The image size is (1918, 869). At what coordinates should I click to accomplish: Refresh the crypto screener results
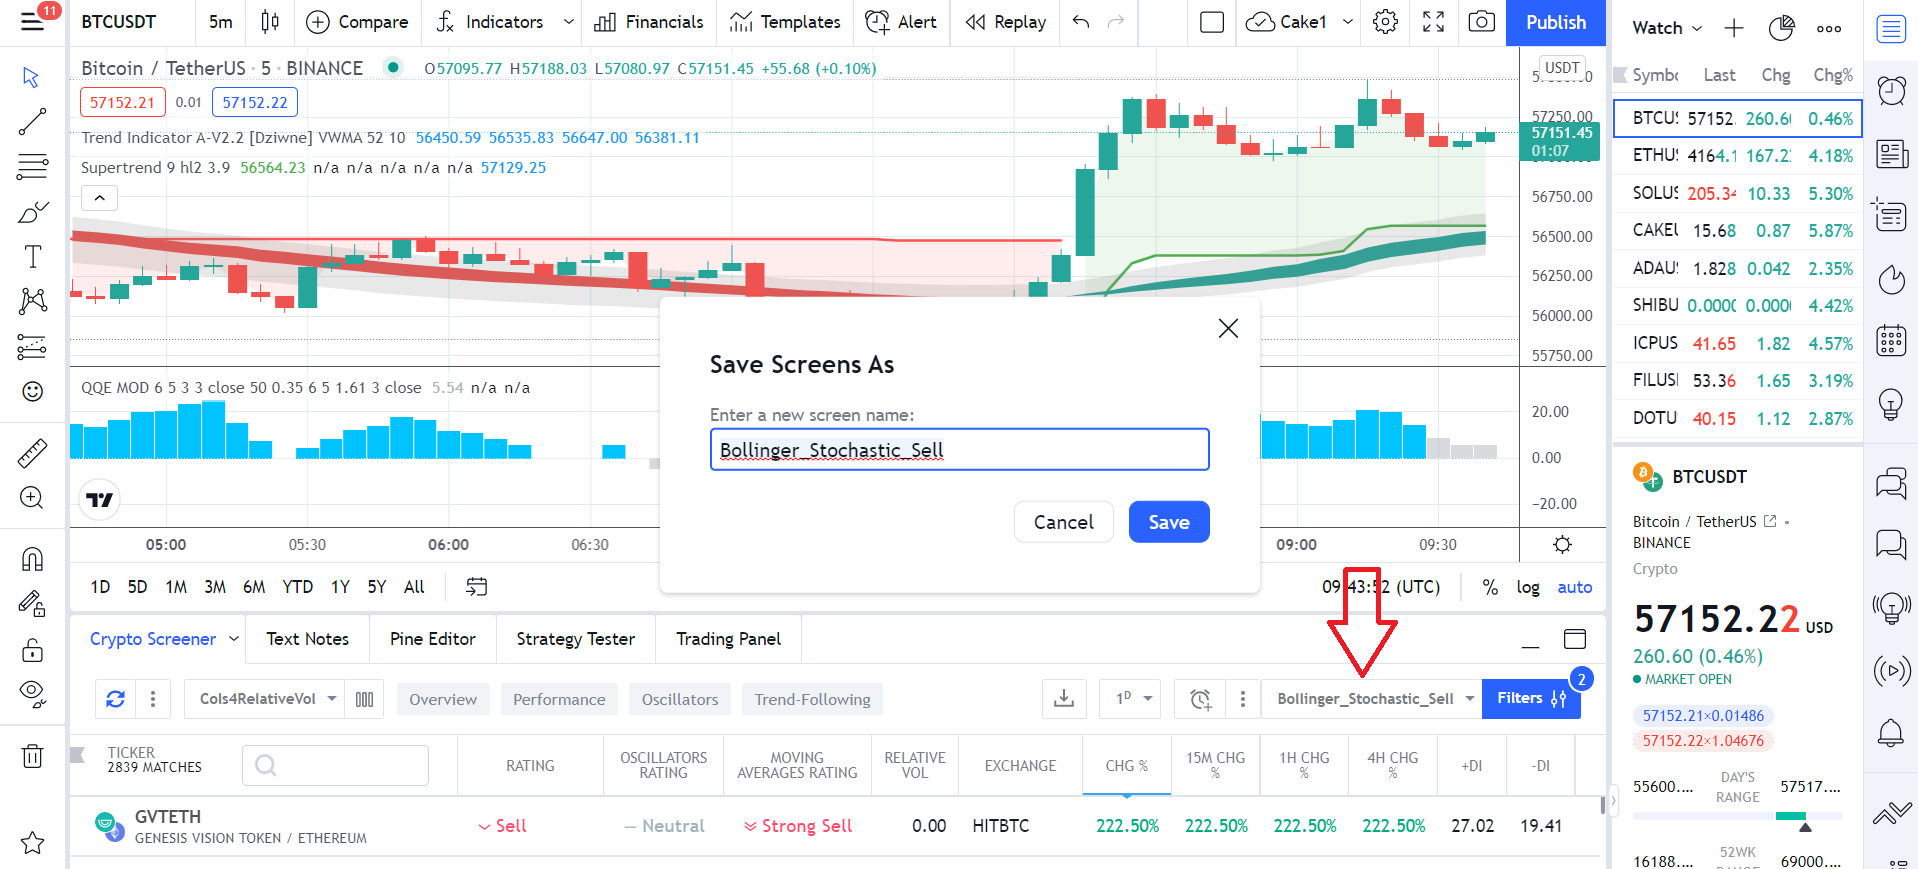[x=116, y=699]
